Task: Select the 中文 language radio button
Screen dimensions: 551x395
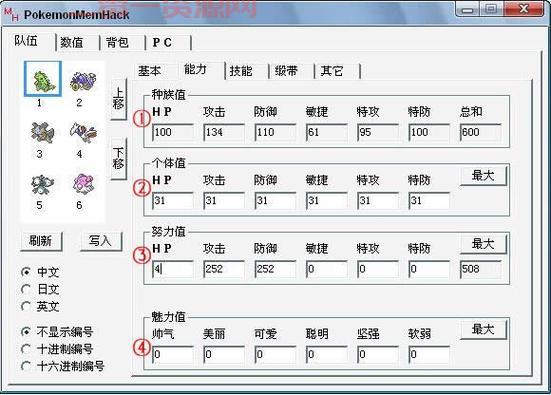Action: click(40, 272)
